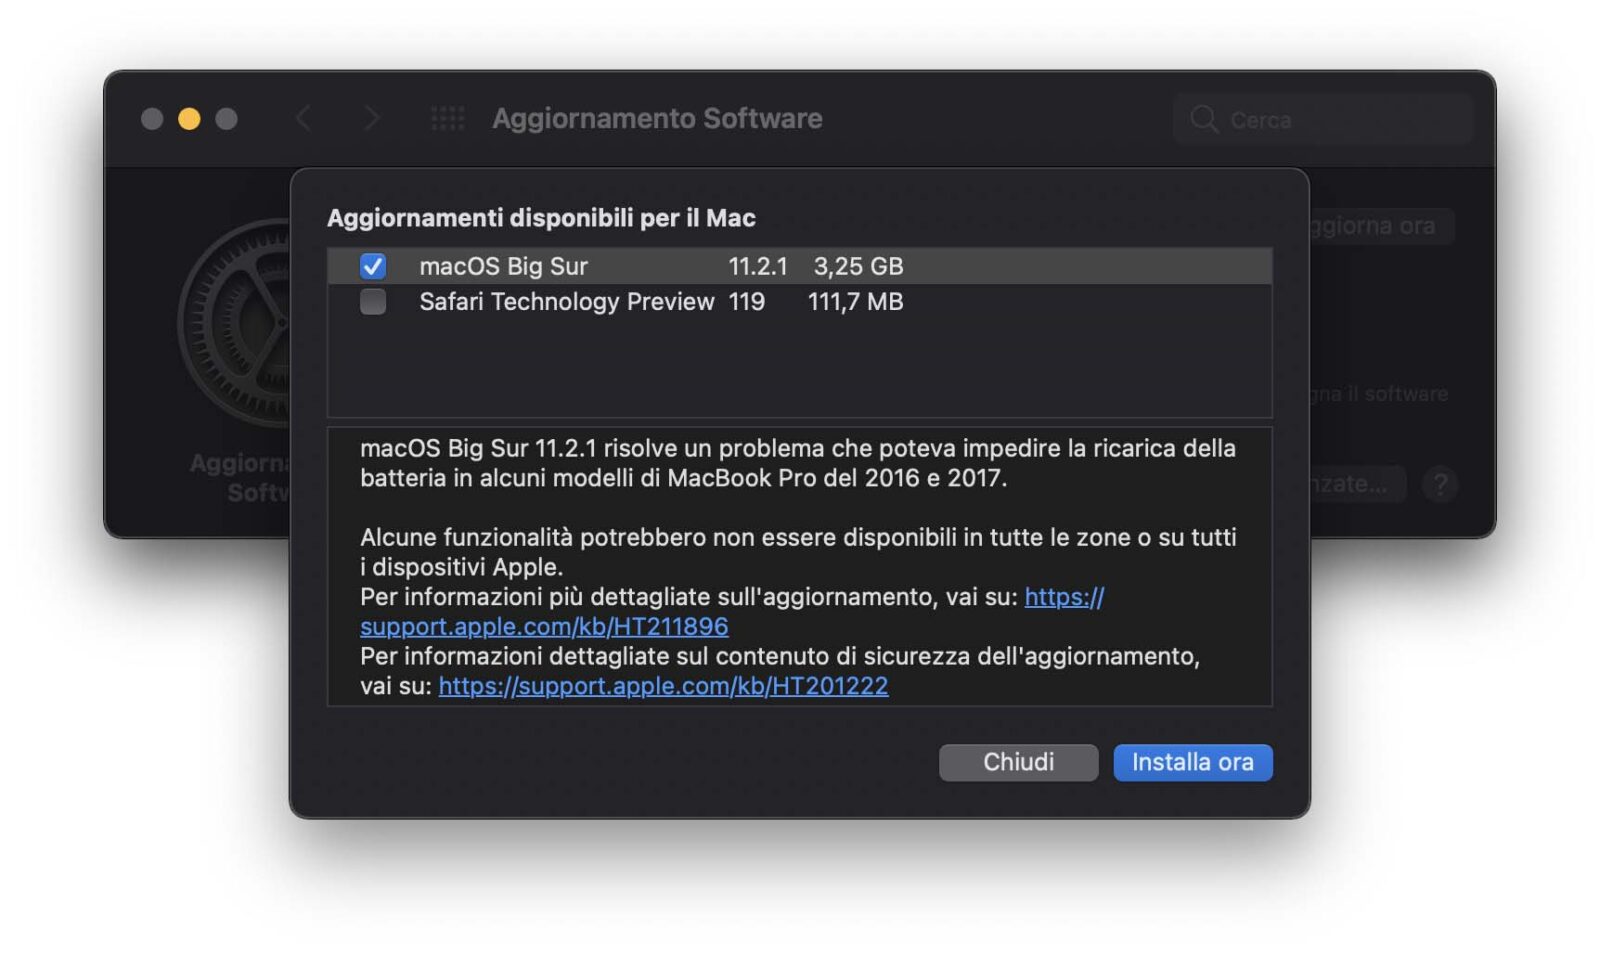This screenshot has width=1600, height=956.
Task: Click the Chiudi button
Action: pos(1018,762)
